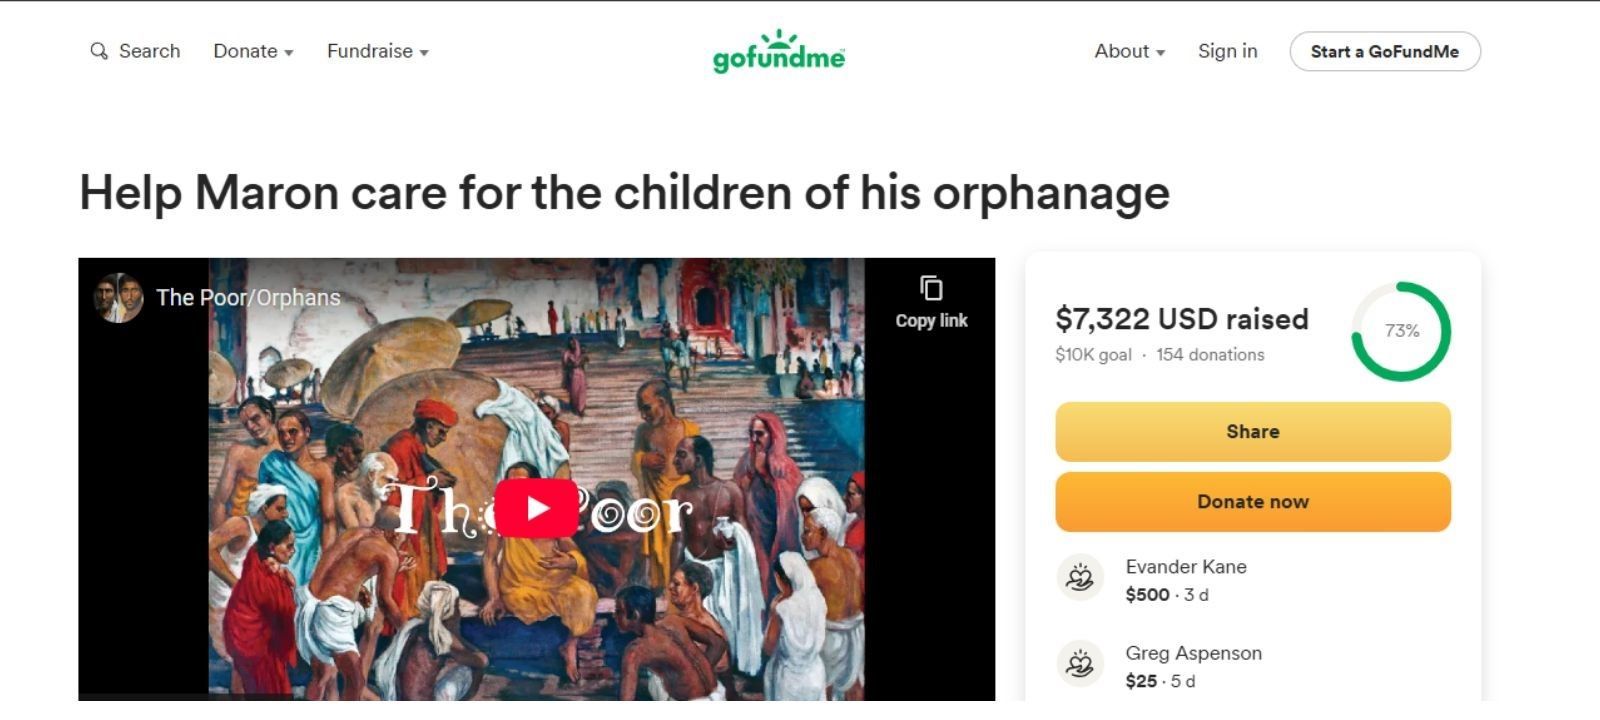Expand the Donate dropdown menu

(253, 51)
